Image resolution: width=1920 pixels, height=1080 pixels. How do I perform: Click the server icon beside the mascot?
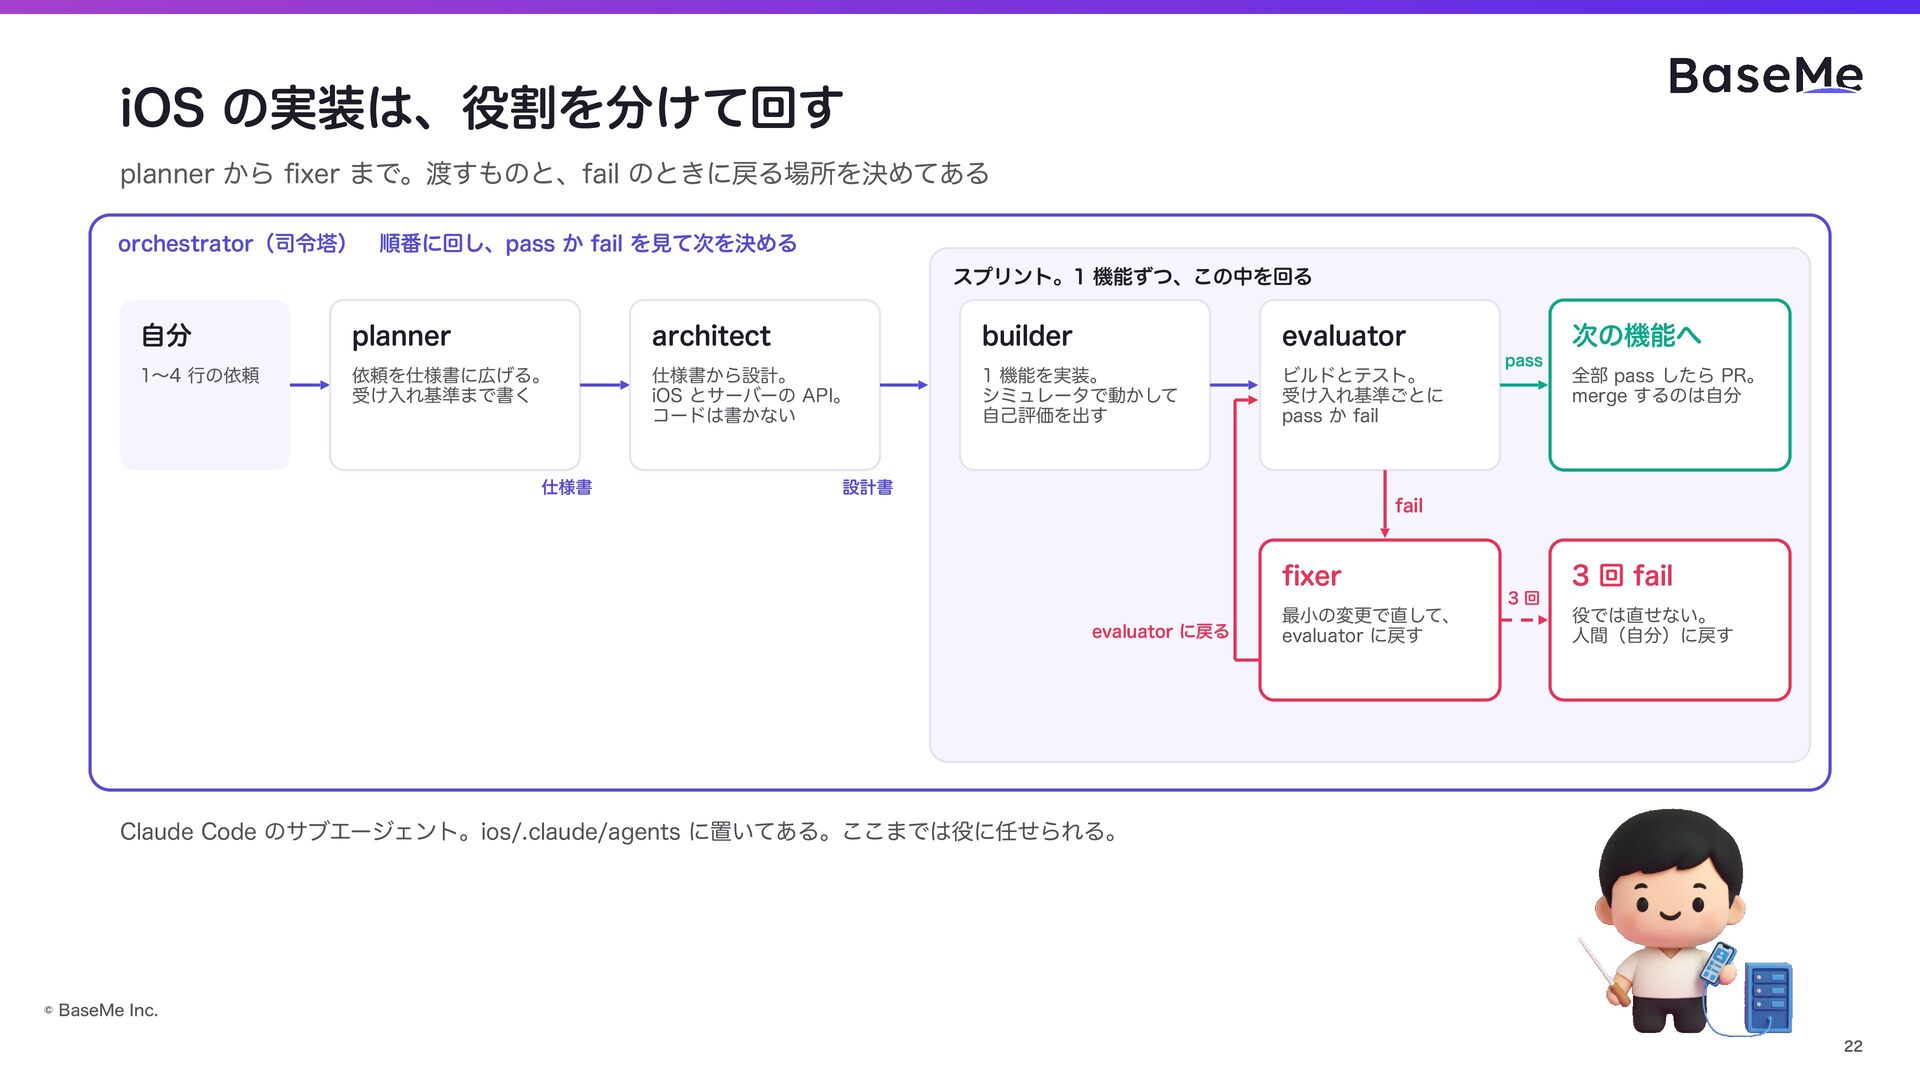tap(1769, 996)
